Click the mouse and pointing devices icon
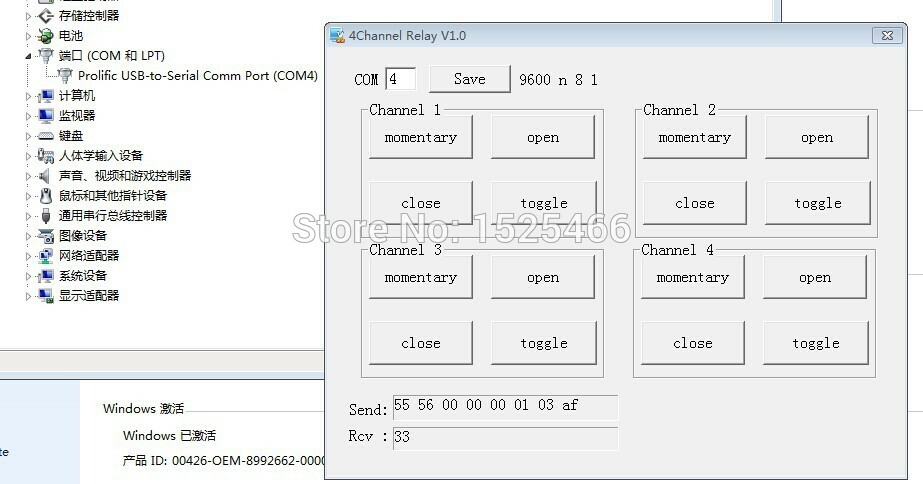The width and height of the screenshot is (923, 484). (x=45, y=196)
